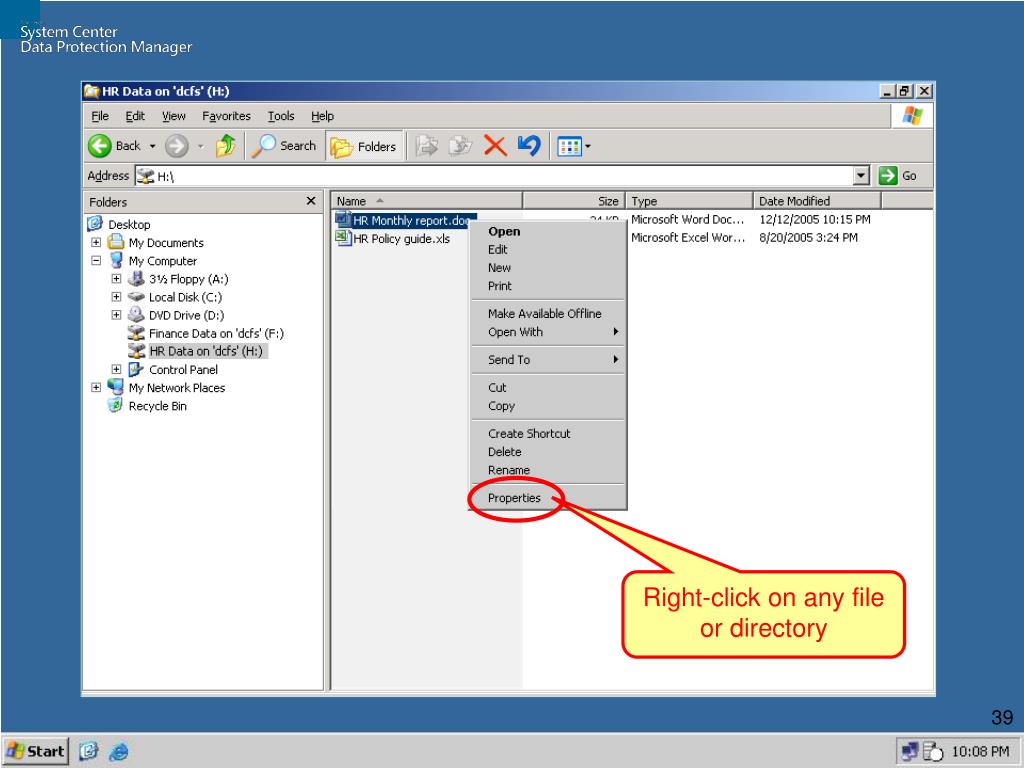Click the red Delete X icon
Viewport: 1024px width, 768px height.
pos(495,146)
